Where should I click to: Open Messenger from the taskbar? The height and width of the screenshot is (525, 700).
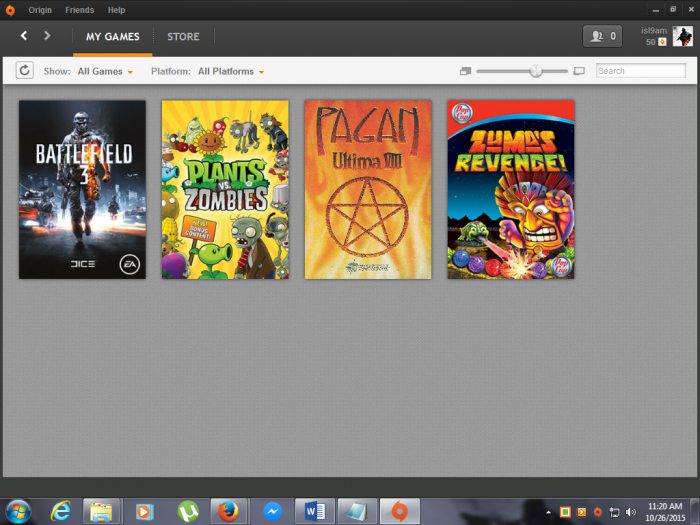point(272,512)
